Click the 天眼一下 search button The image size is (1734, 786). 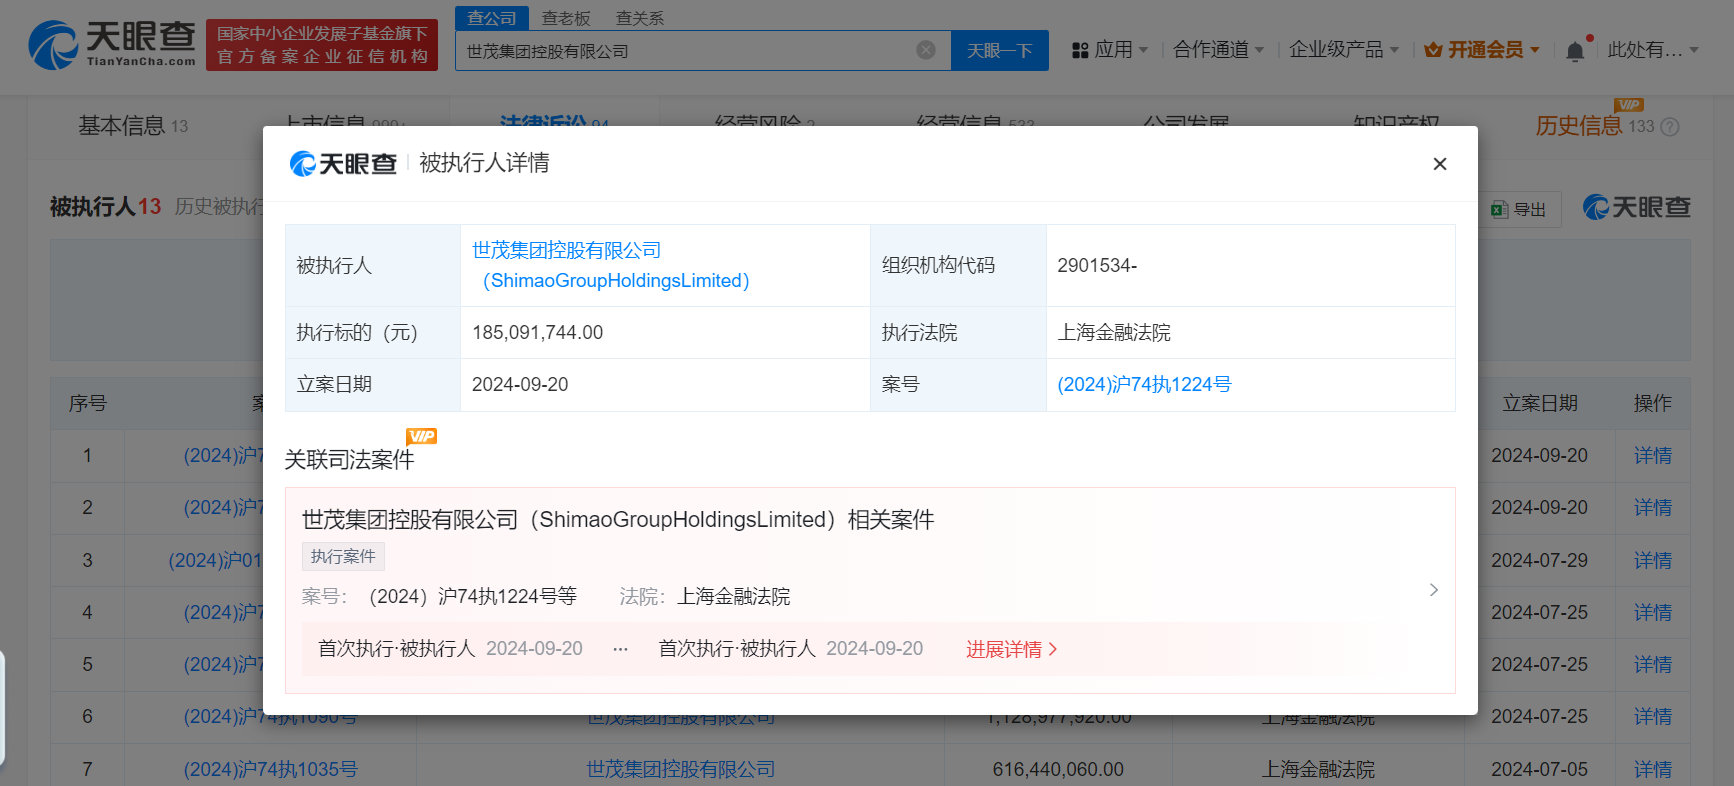coord(999,50)
